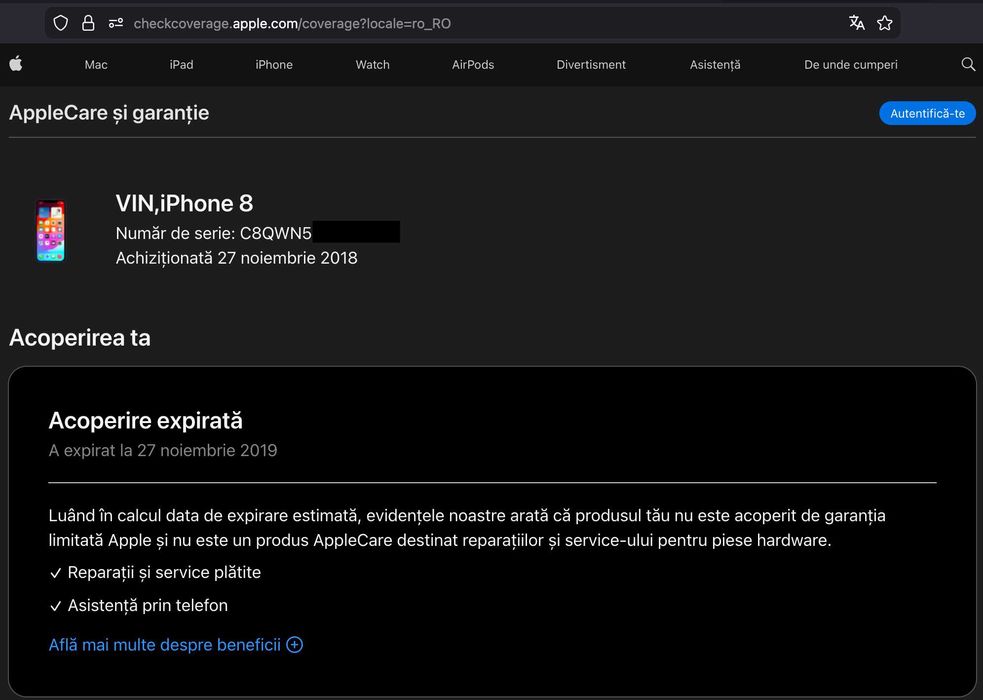The width and height of the screenshot is (983, 700).
Task: Open Află mai multe despre beneficii link
Action: pyautogui.click(x=164, y=645)
